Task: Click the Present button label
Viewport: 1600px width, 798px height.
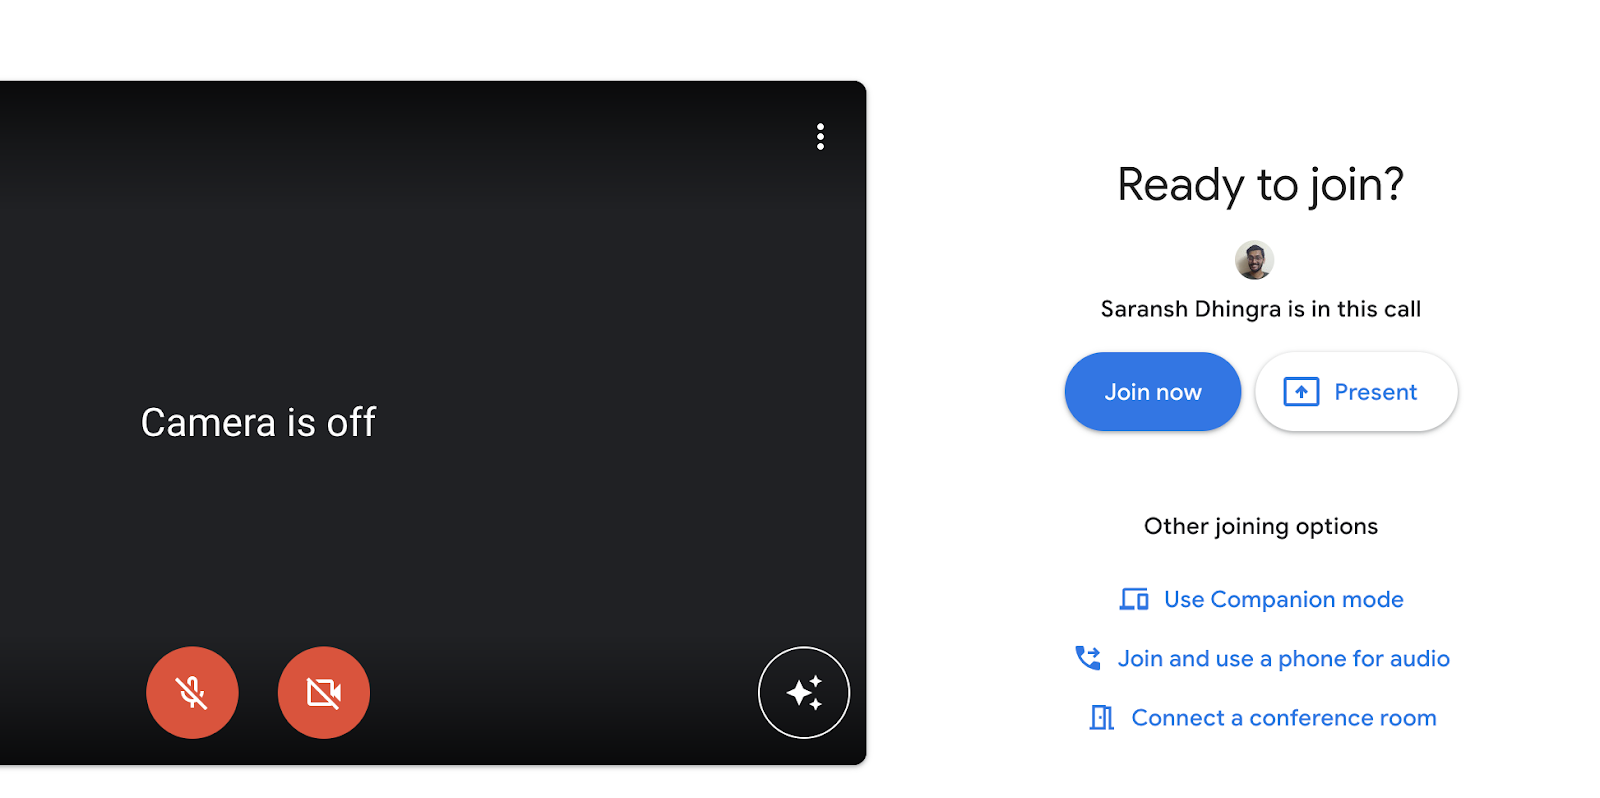Action: 1375,392
